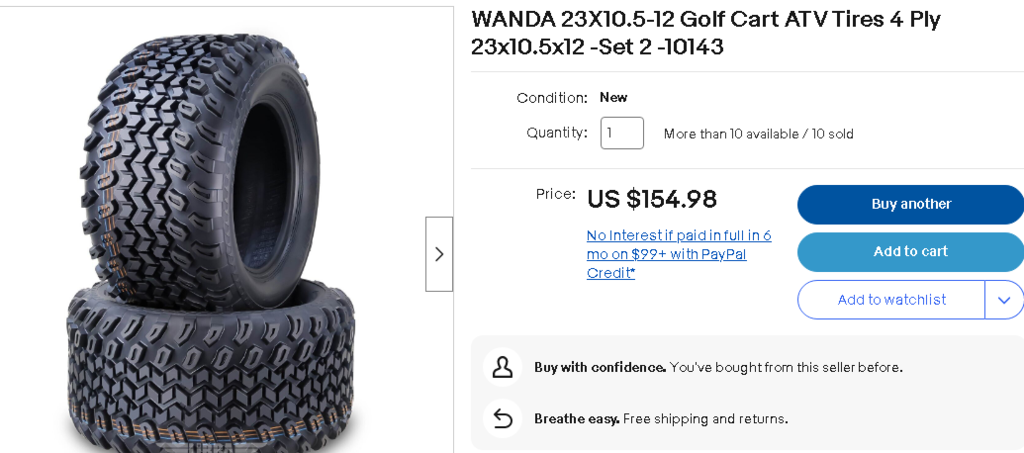1024x453 pixels.
Task: Click the US $154.98 price
Action: click(x=652, y=199)
